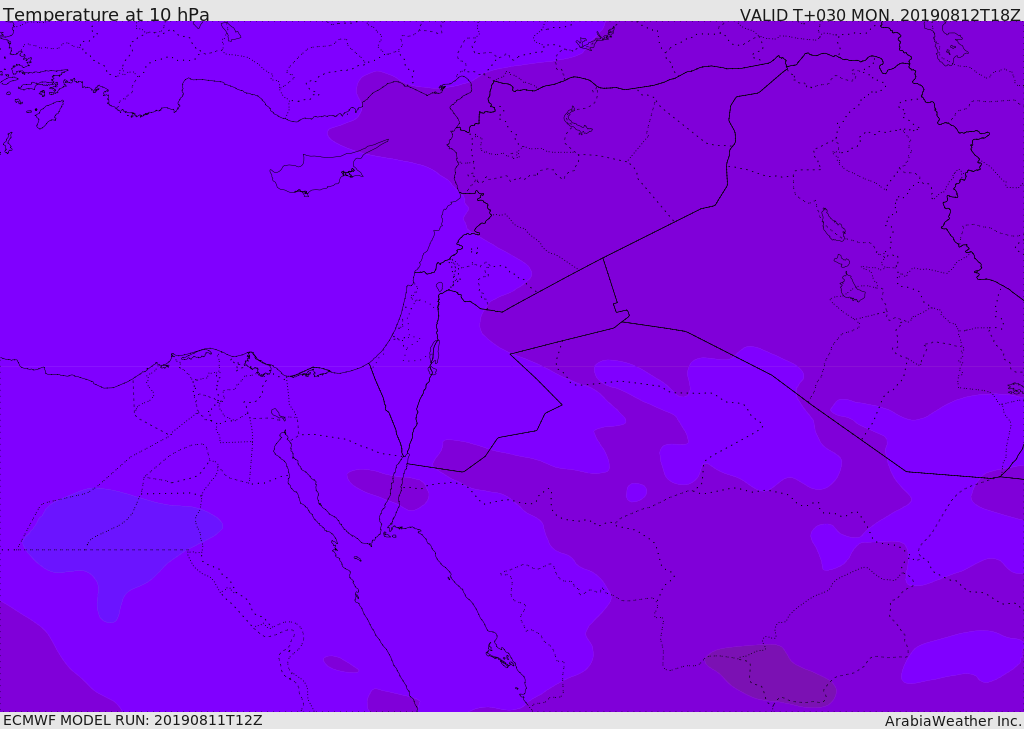Click the small circular light patch in Saudi Arabia

636,492
